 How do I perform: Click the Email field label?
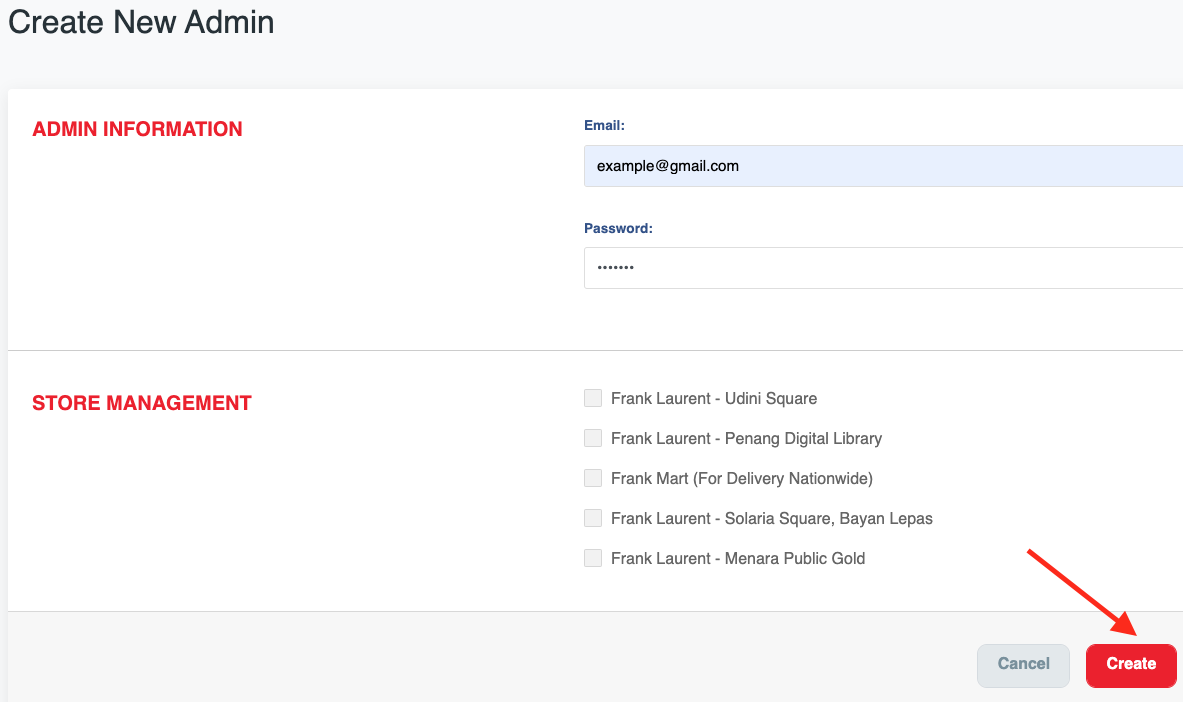tap(604, 126)
